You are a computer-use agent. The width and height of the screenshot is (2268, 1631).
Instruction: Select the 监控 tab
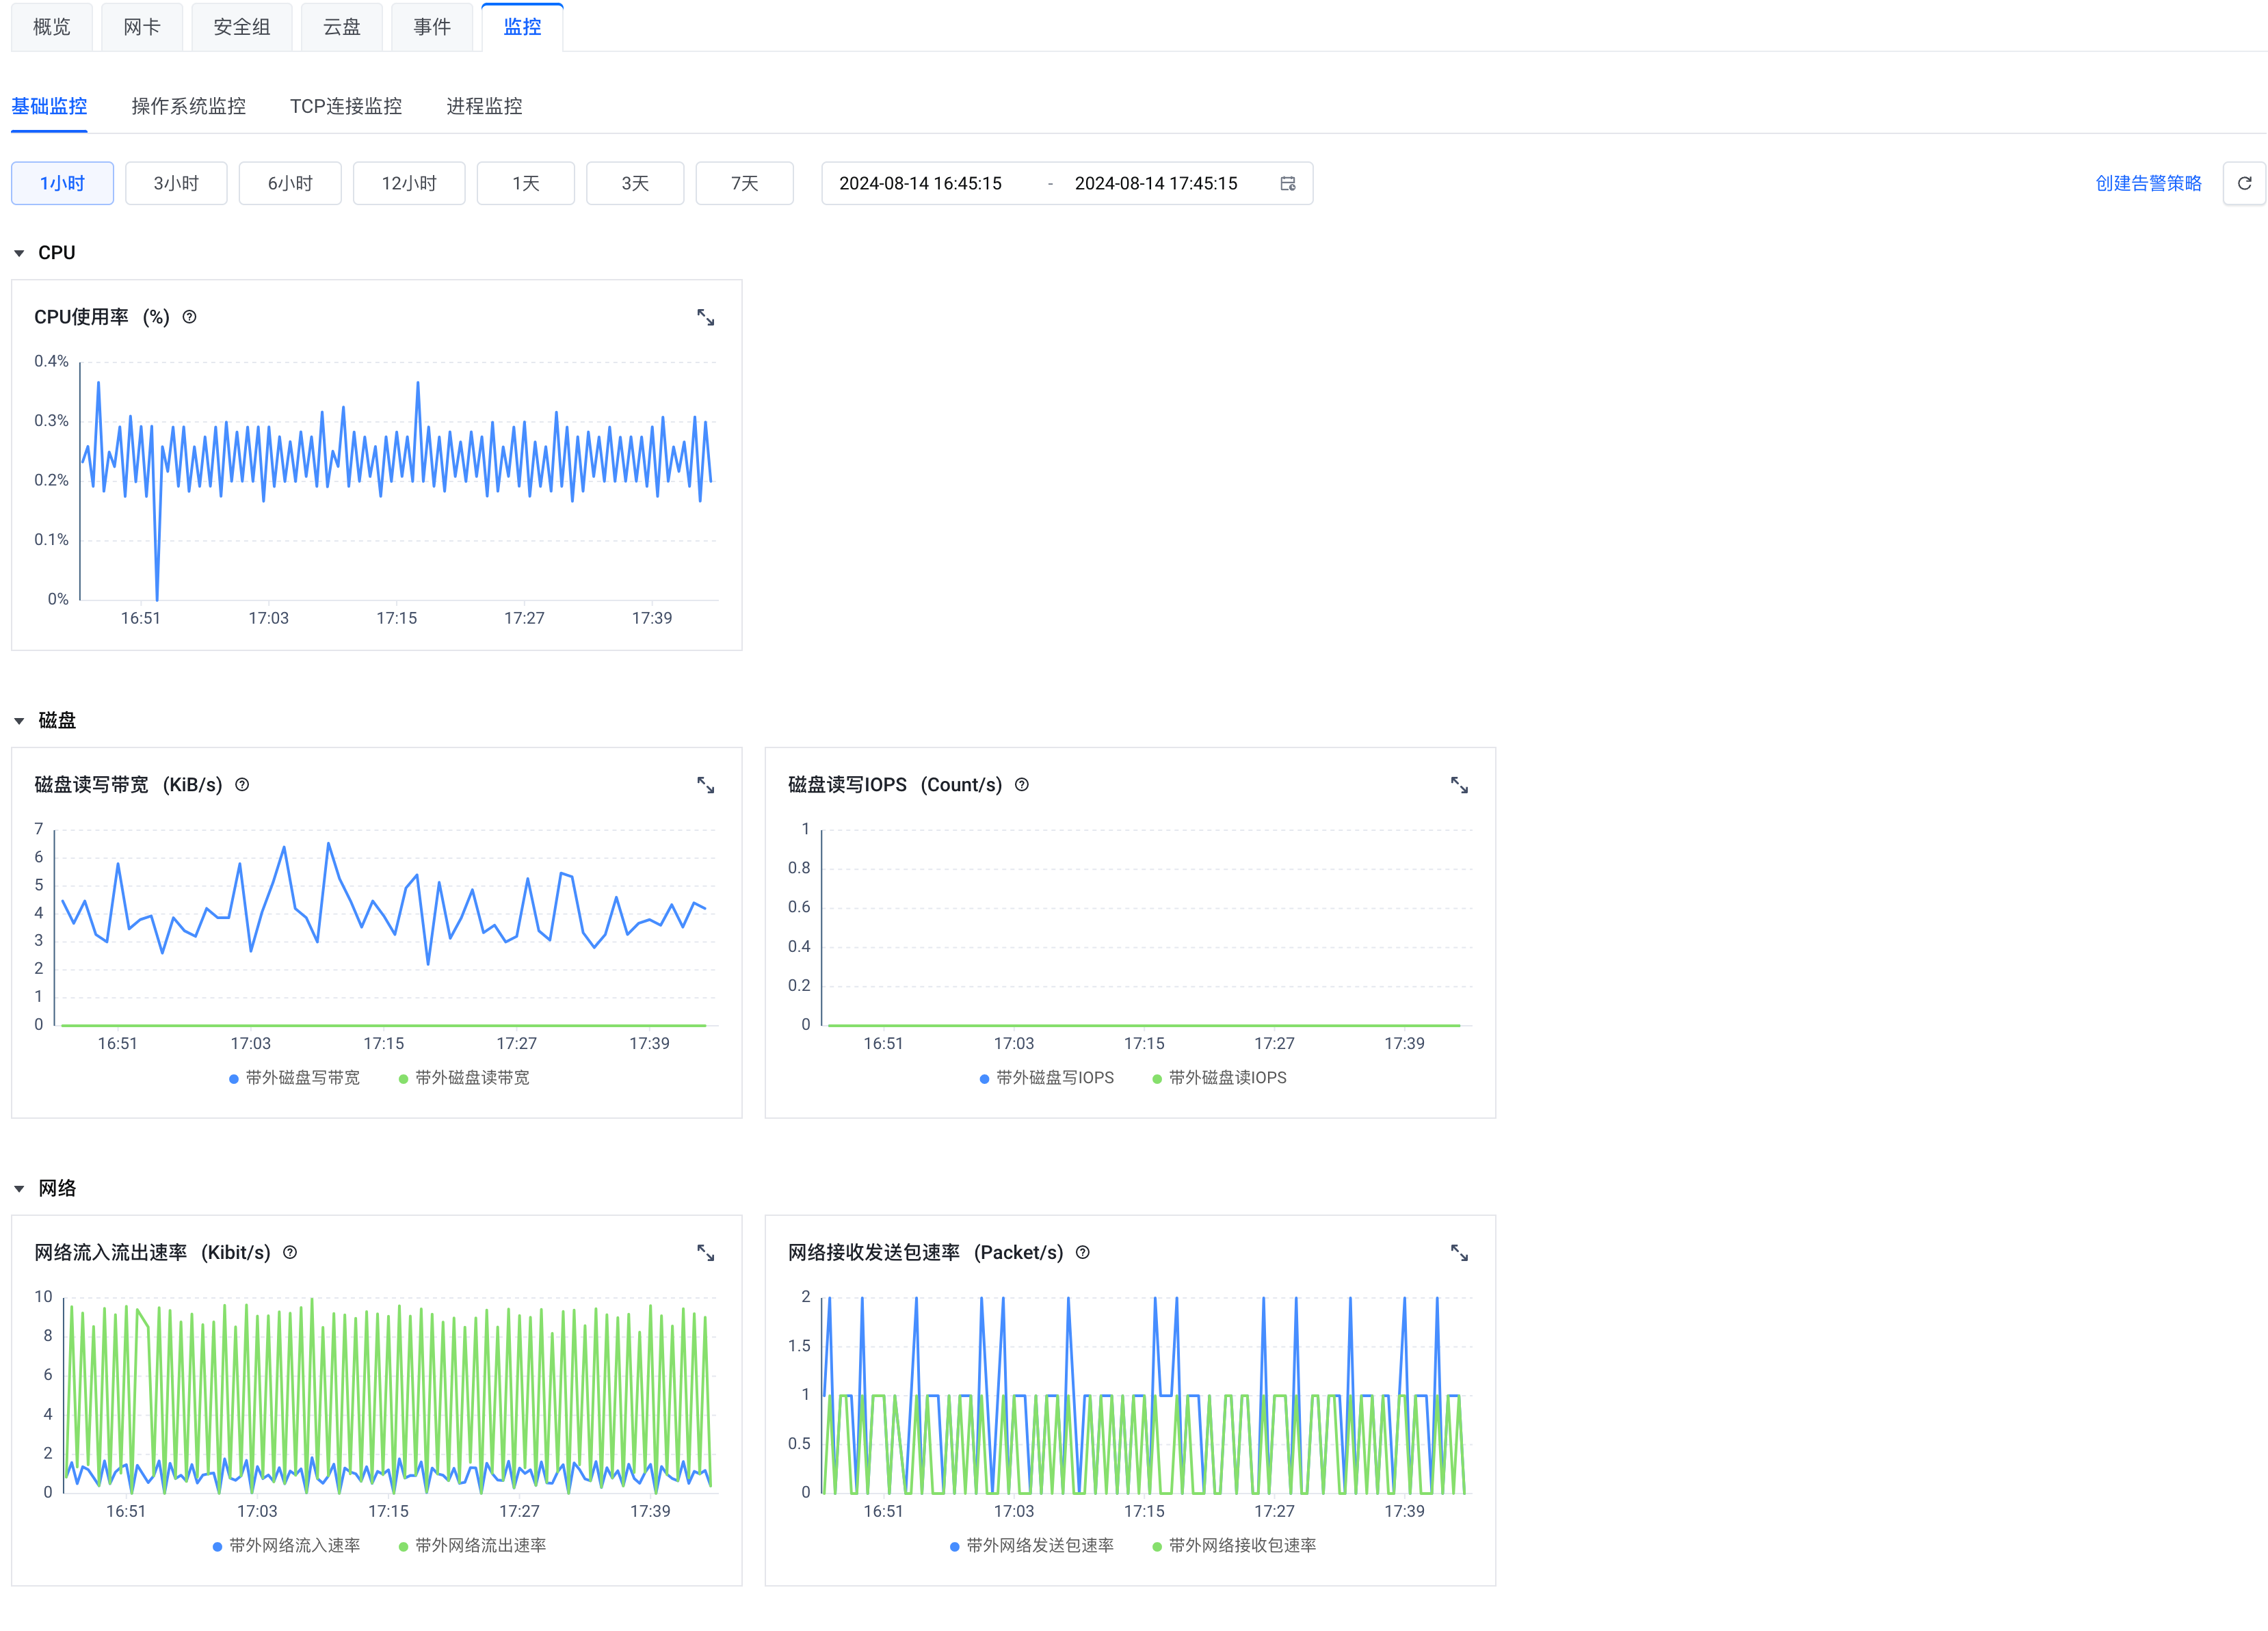point(522,27)
